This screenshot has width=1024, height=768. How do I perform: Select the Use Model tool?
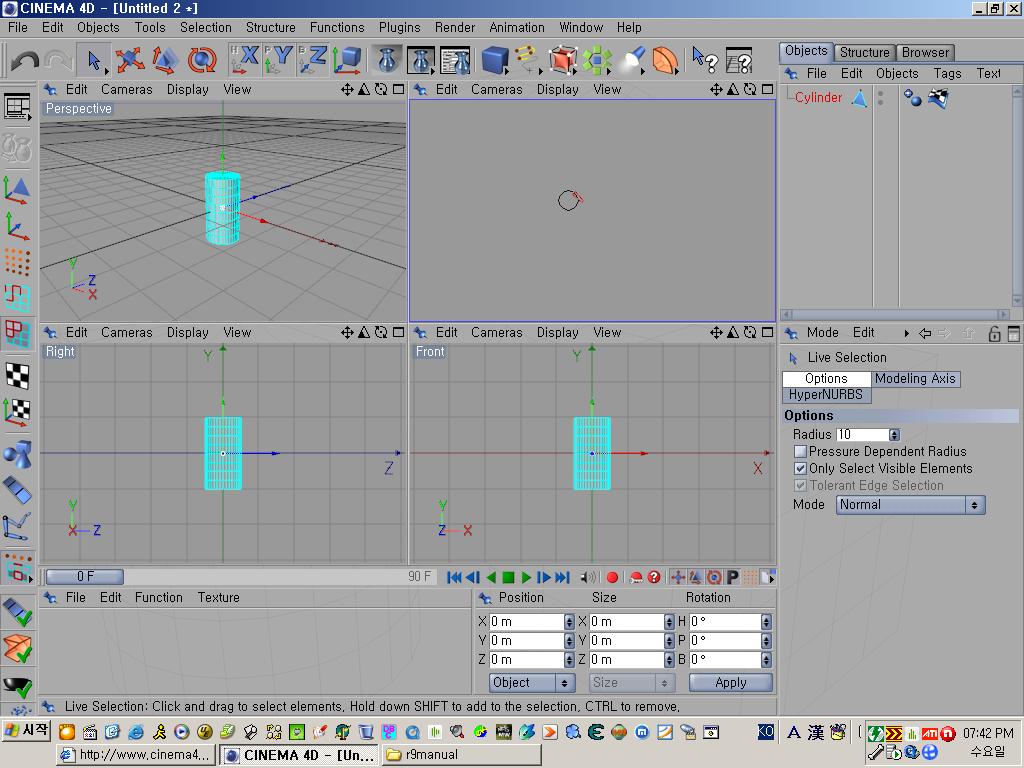coord(17,189)
